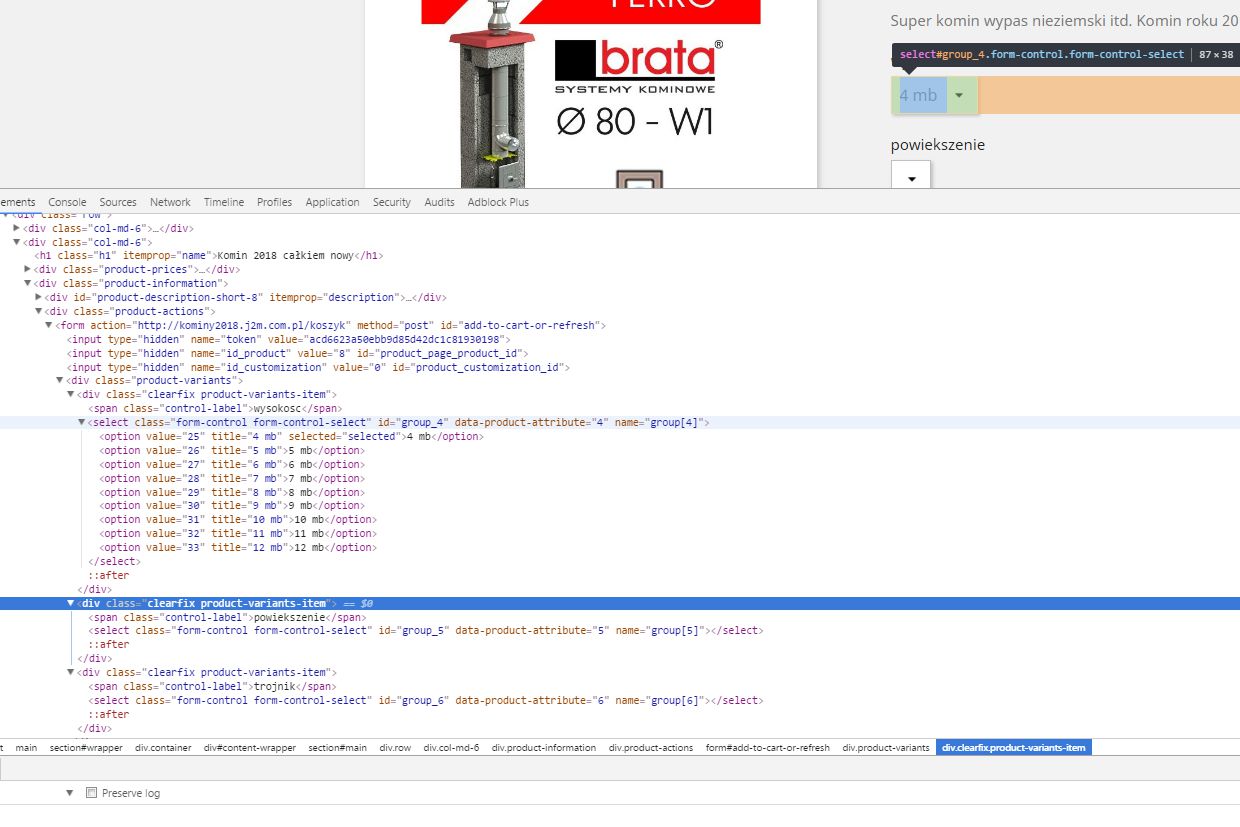This screenshot has height=827, width=1240.
Task: Select the select group_6 element line
Action: click(x=426, y=701)
